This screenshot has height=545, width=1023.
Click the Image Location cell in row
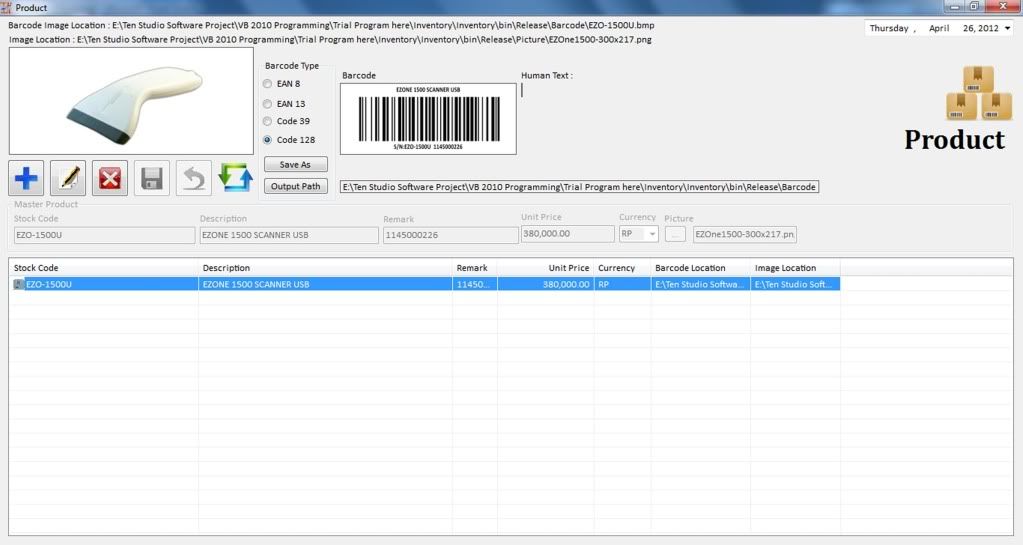pyautogui.click(x=795, y=285)
